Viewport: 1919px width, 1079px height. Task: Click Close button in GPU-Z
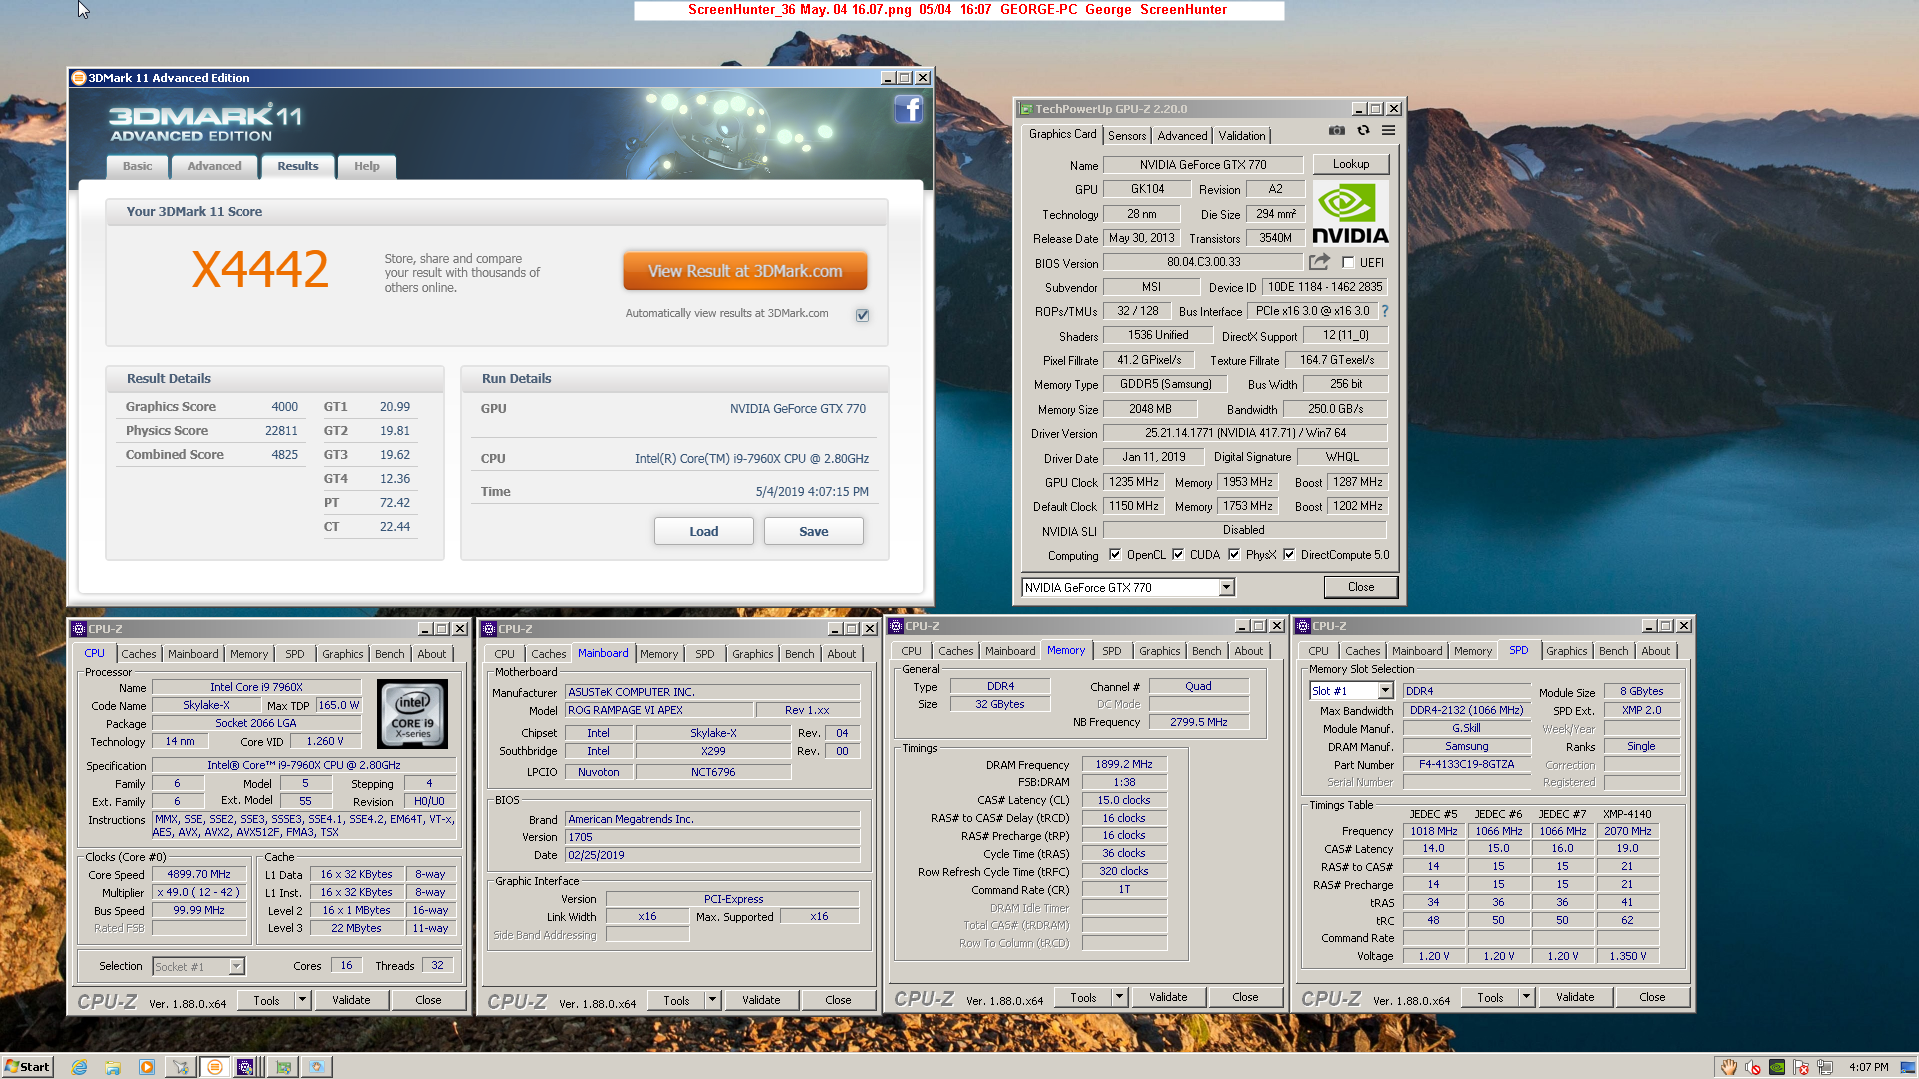point(1360,587)
